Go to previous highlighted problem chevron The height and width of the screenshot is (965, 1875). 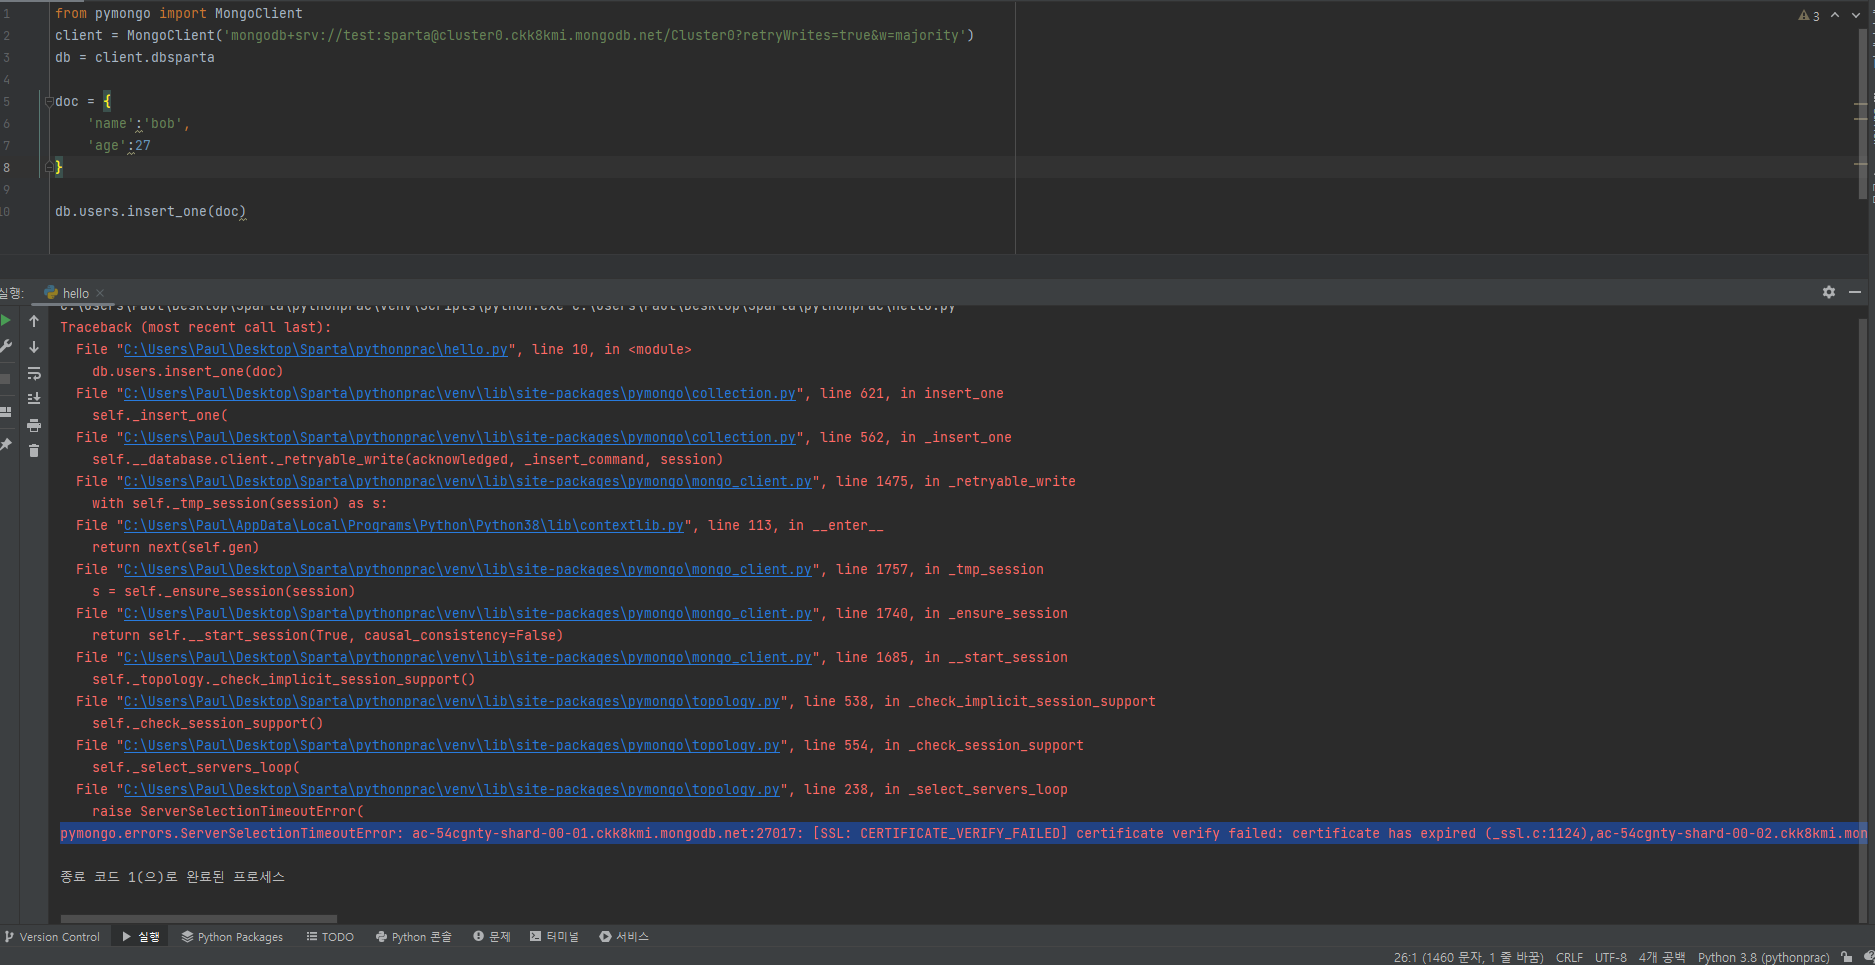[1835, 15]
